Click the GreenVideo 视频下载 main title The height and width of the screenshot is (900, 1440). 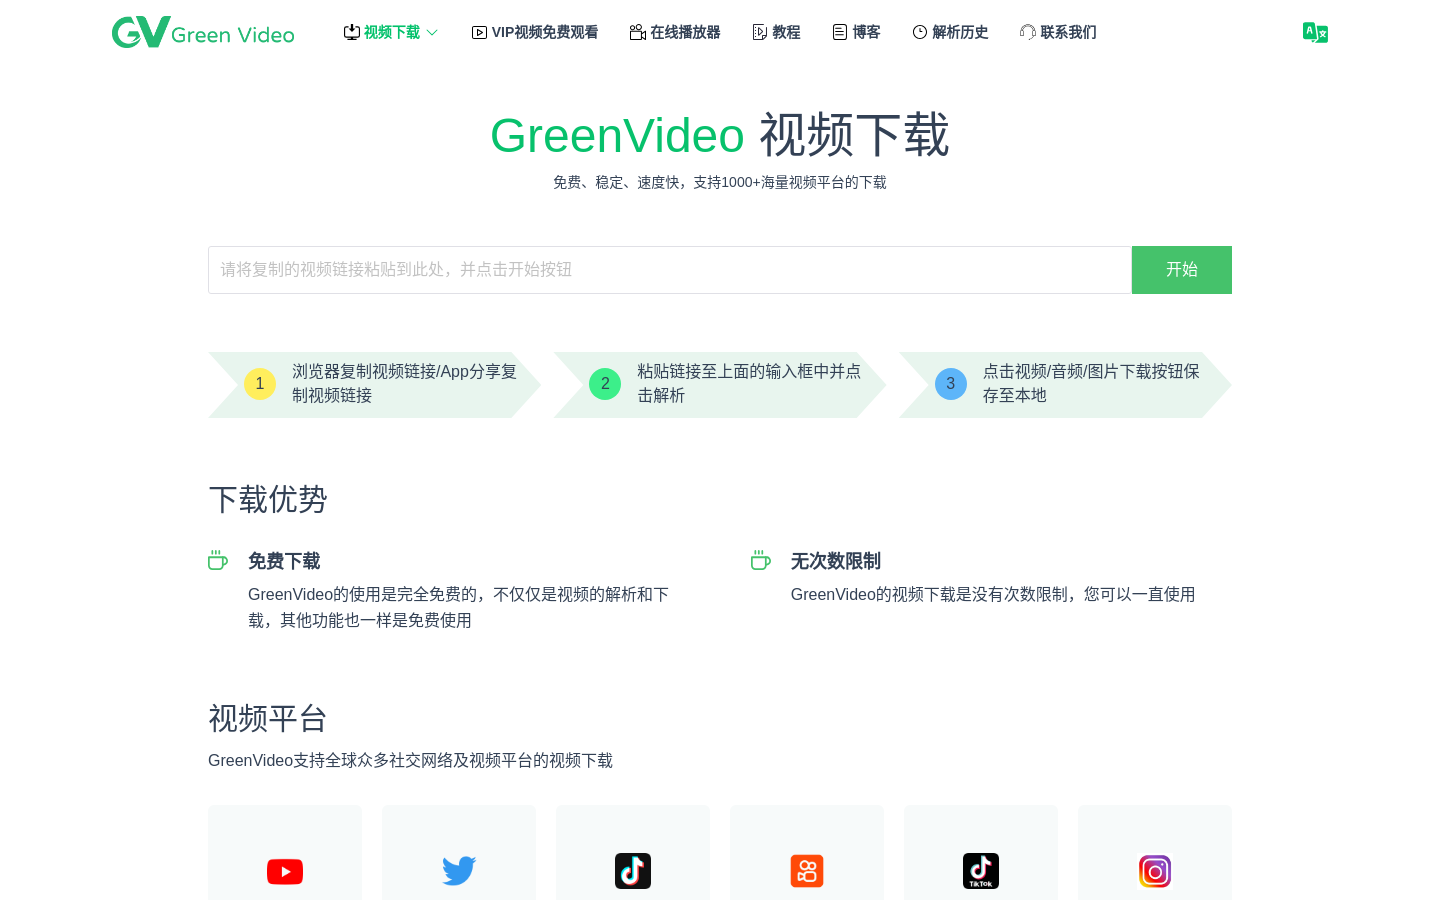coord(720,135)
